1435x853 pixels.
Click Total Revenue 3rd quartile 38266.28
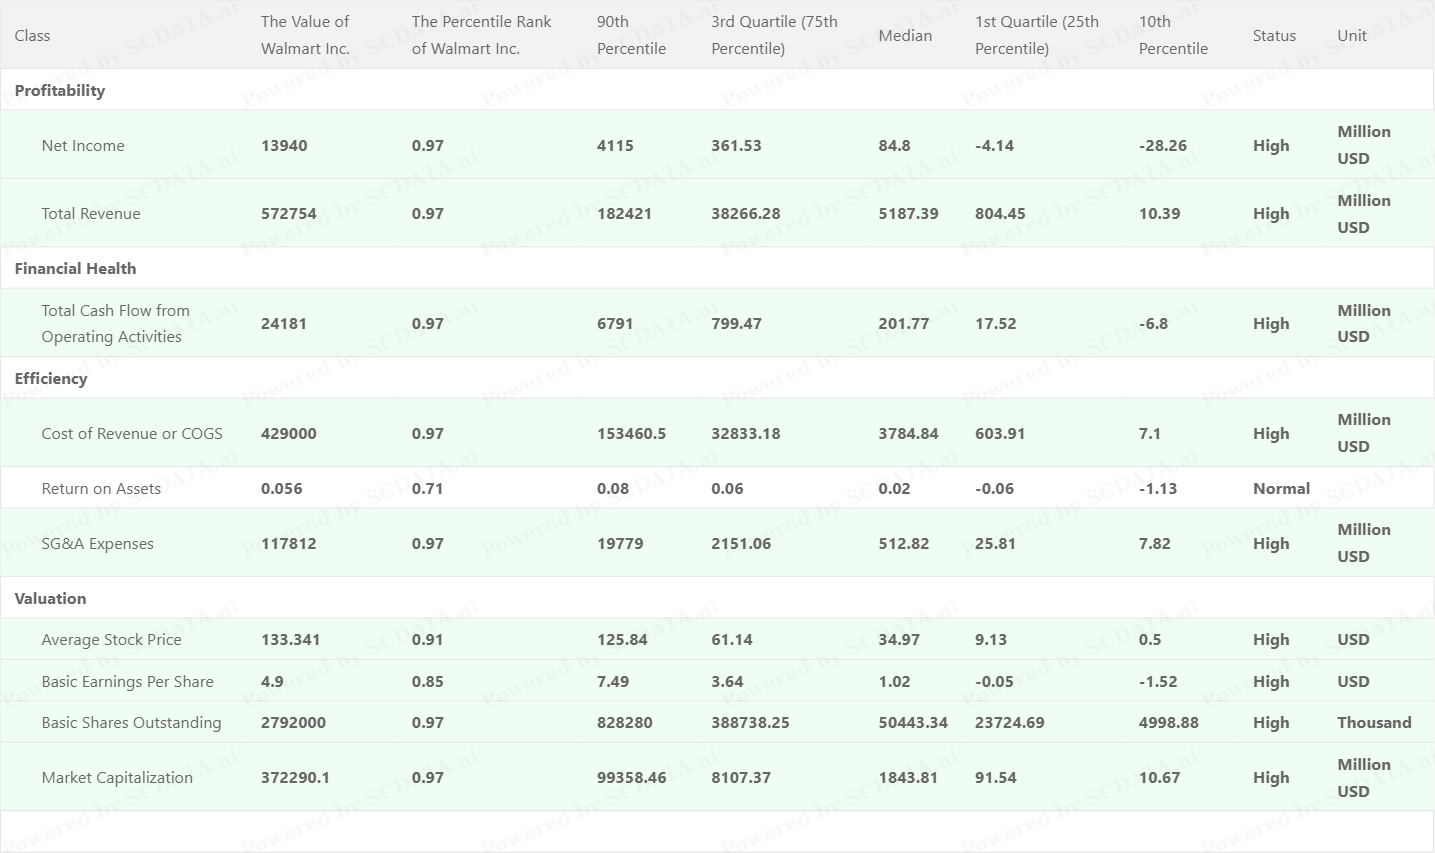tap(746, 213)
